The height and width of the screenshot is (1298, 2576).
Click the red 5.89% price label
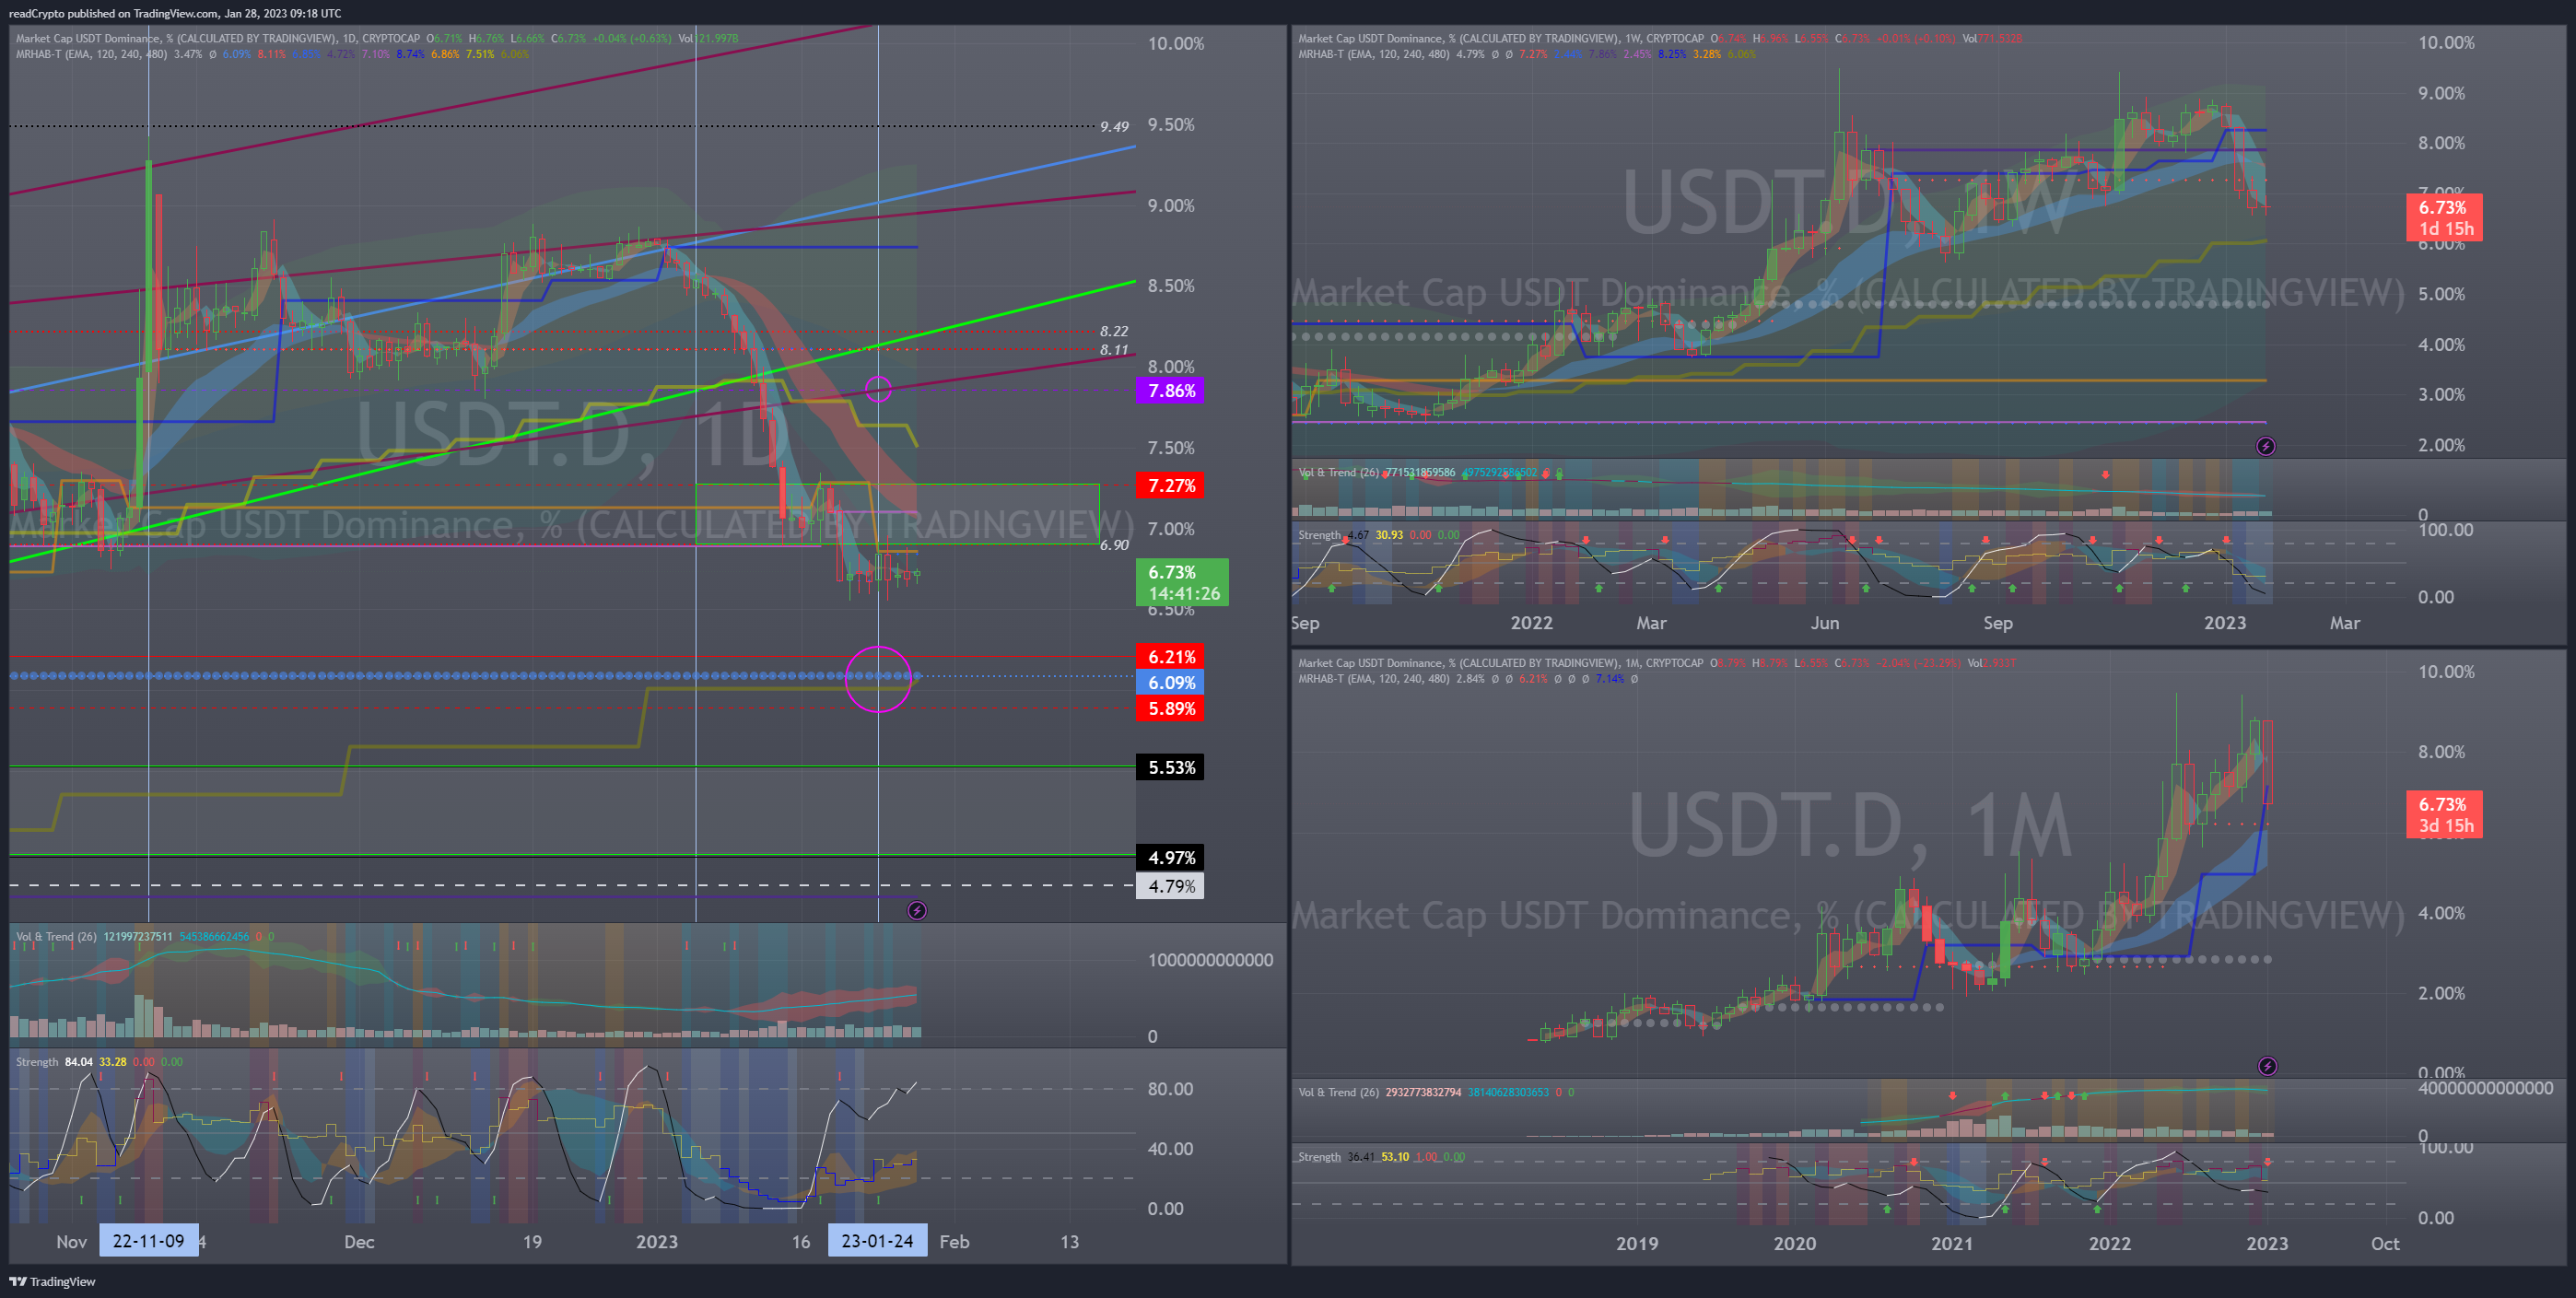point(1170,709)
